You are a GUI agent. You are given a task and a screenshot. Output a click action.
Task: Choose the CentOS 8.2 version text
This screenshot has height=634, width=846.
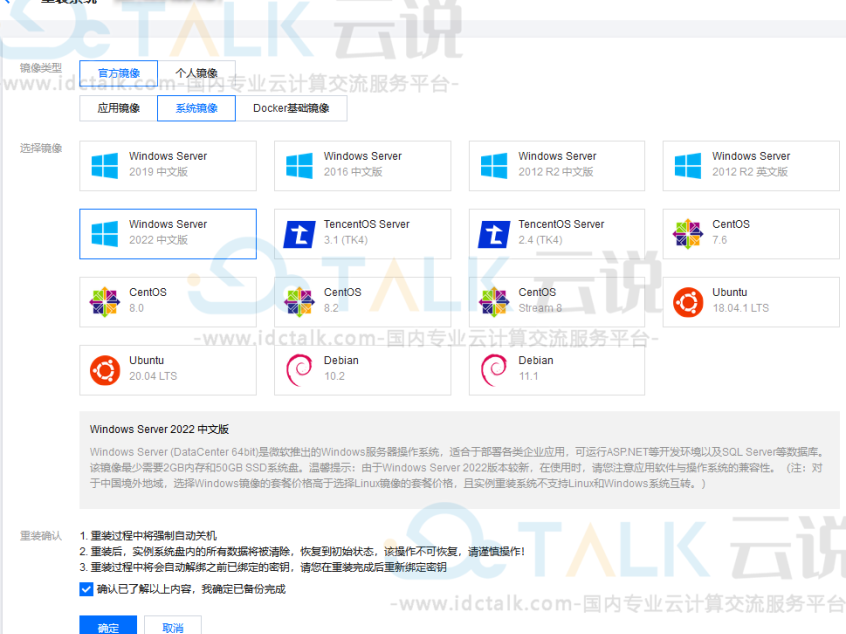[x=331, y=308]
